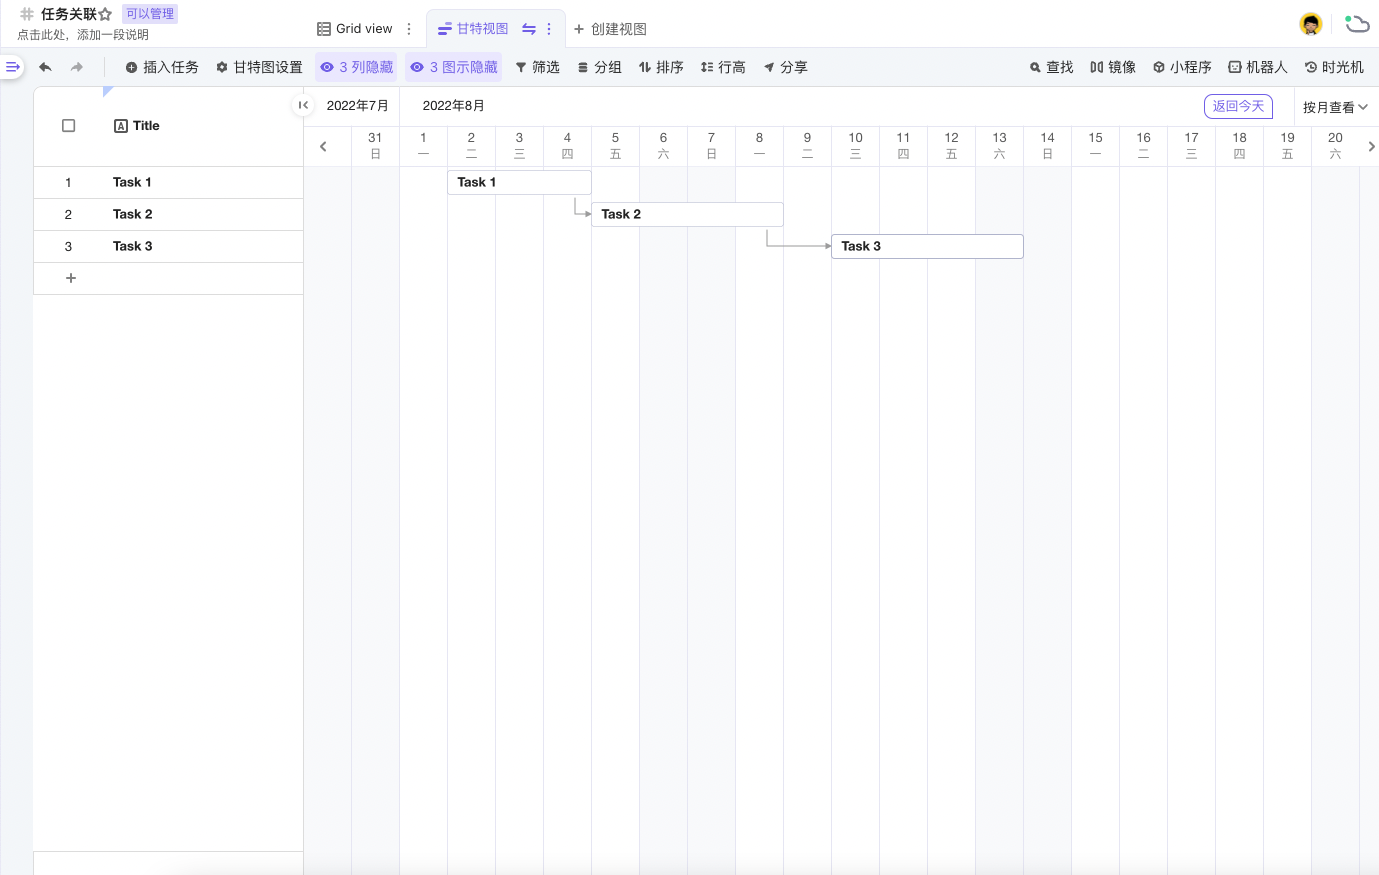The width and height of the screenshot is (1379, 875).
Task: Star the 任务关联 datasheet as favorite
Action: click(105, 14)
